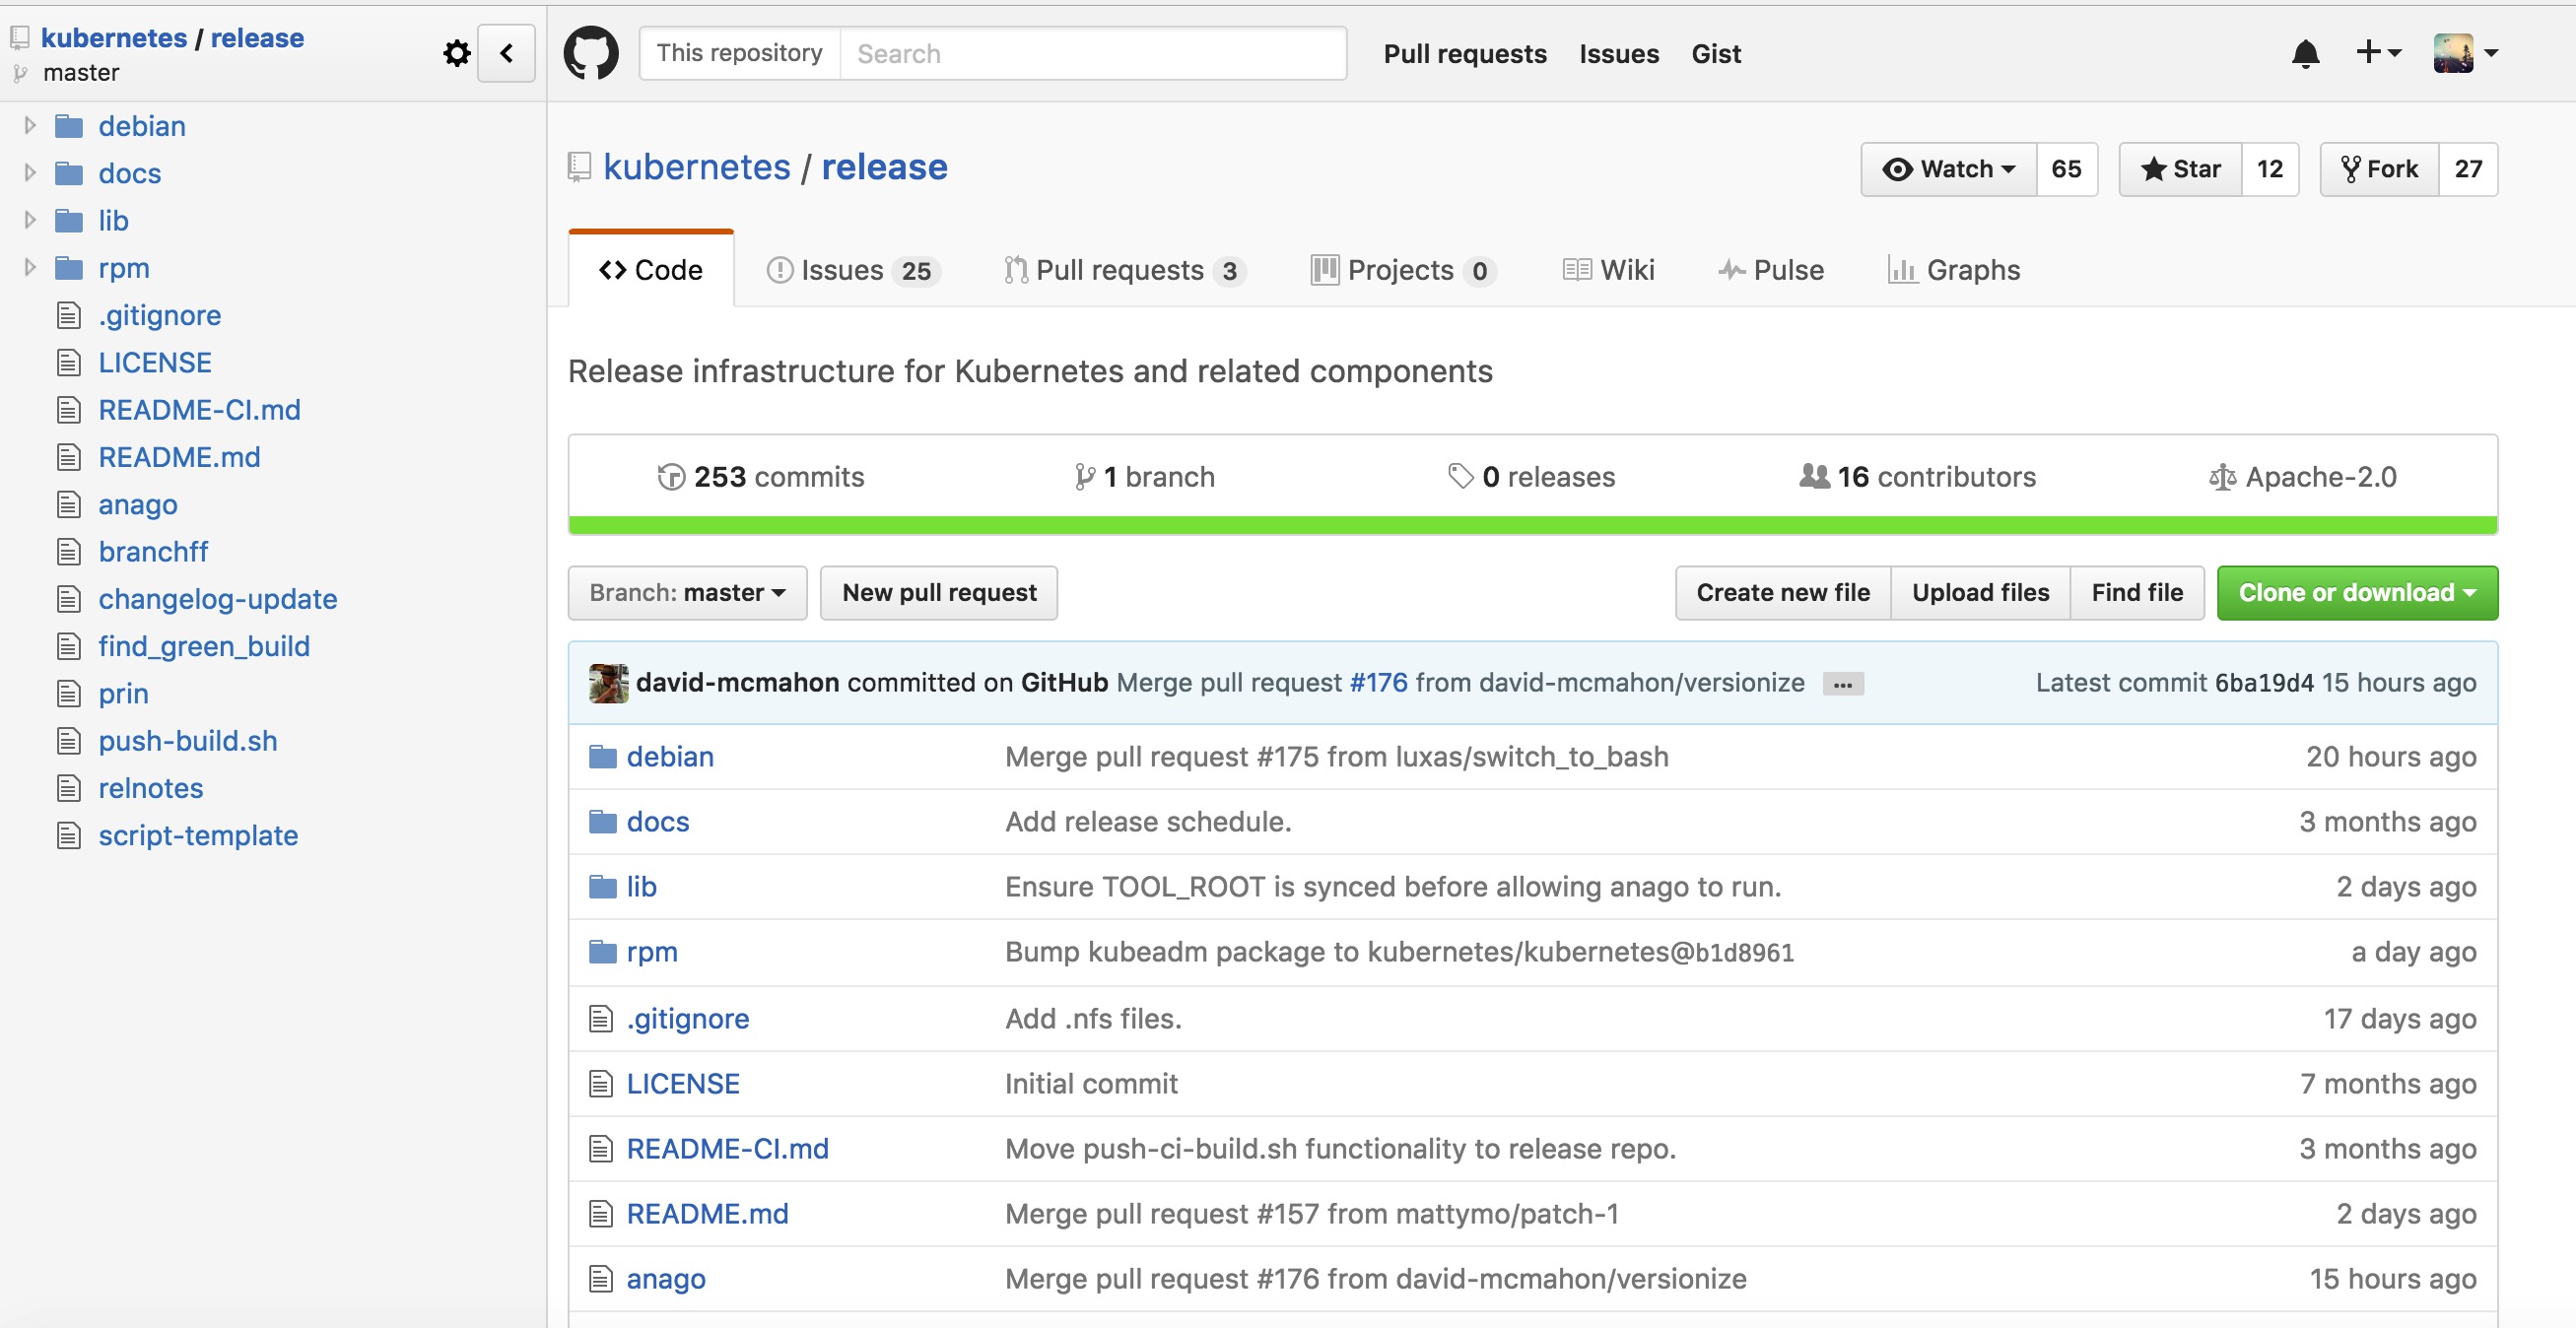View the 253 commits link
2576x1328 pixels.
tap(761, 477)
